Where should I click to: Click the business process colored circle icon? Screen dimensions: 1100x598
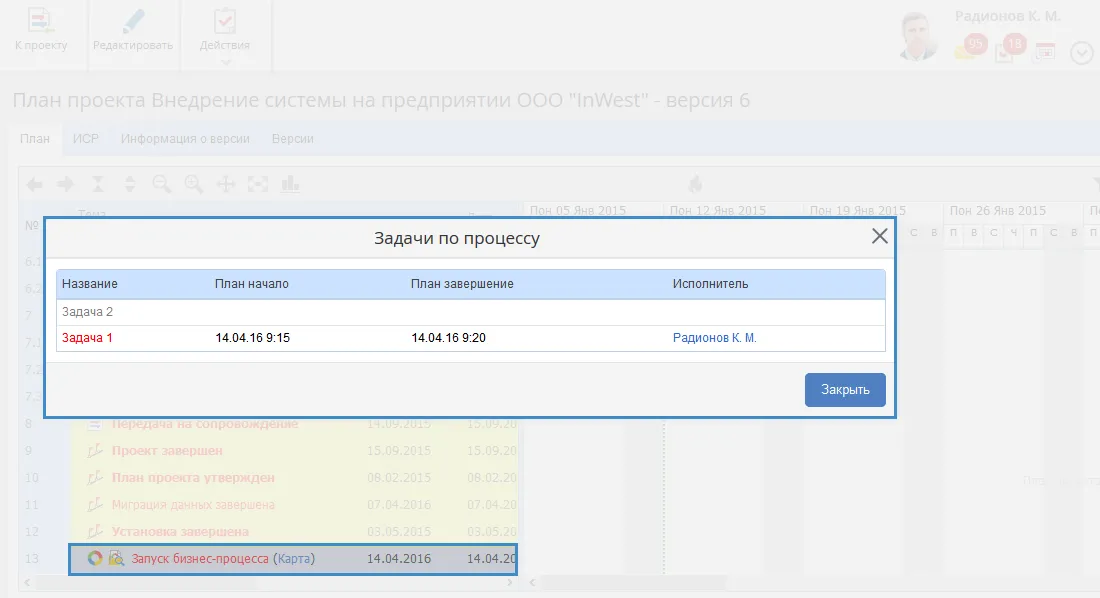coord(95,559)
